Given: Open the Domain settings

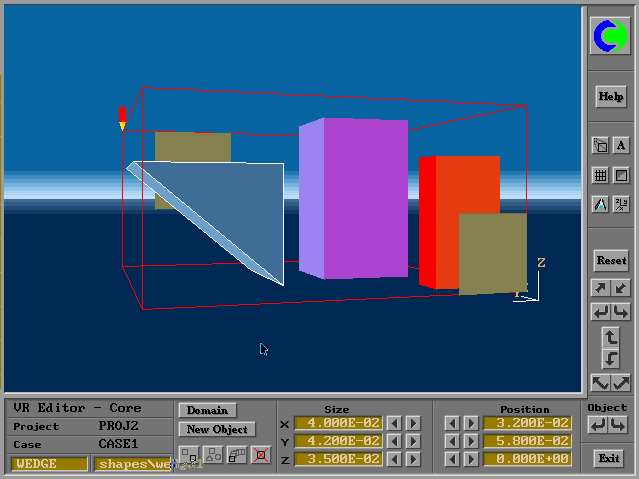Looking at the screenshot, I should [207, 410].
